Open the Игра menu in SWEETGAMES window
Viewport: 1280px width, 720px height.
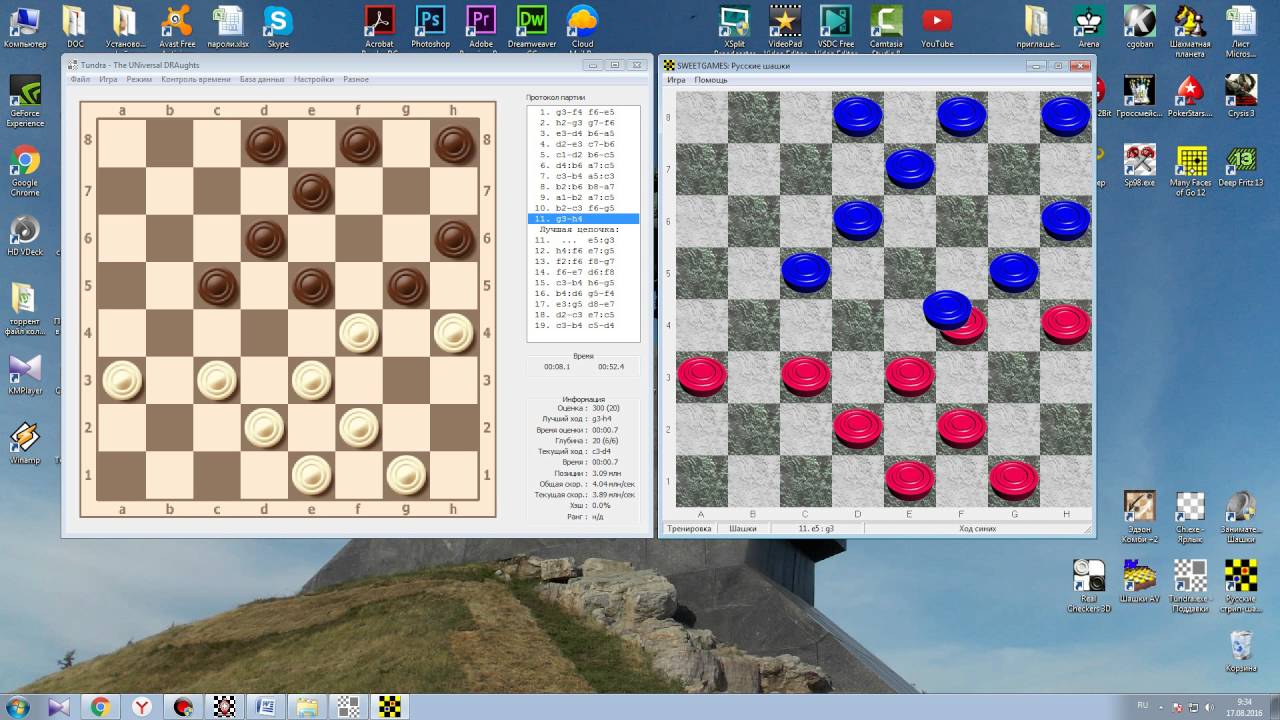click(x=676, y=80)
